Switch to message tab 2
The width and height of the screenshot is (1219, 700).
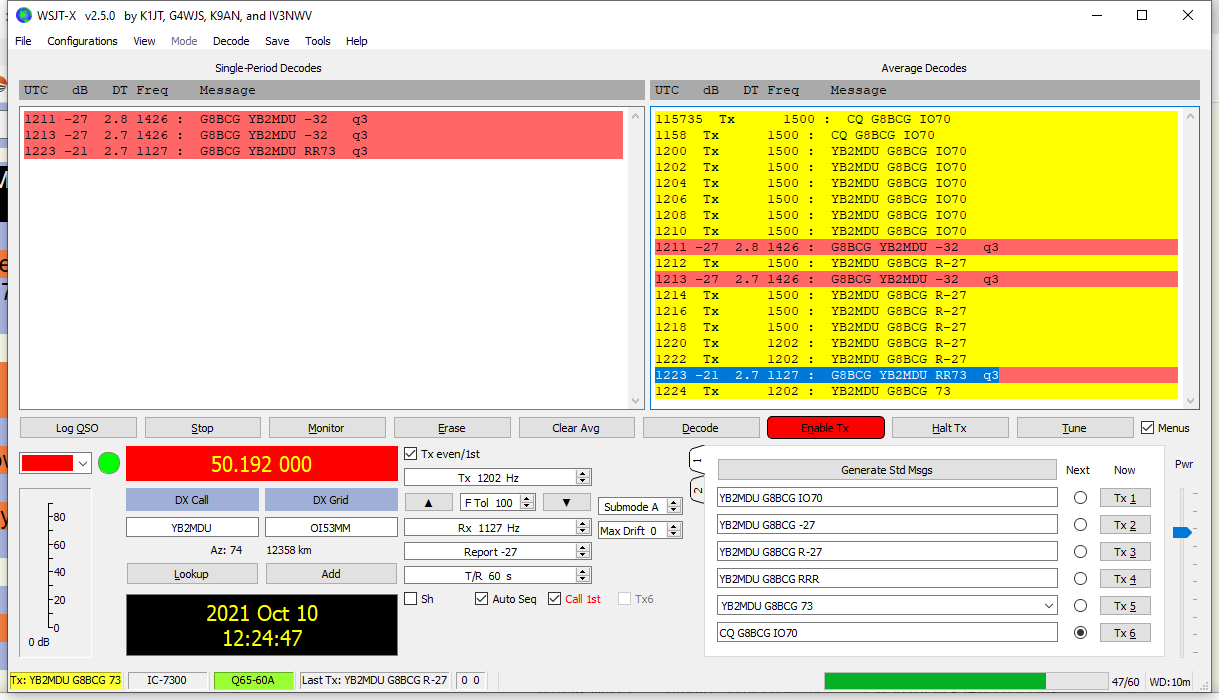(x=697, y=490)
